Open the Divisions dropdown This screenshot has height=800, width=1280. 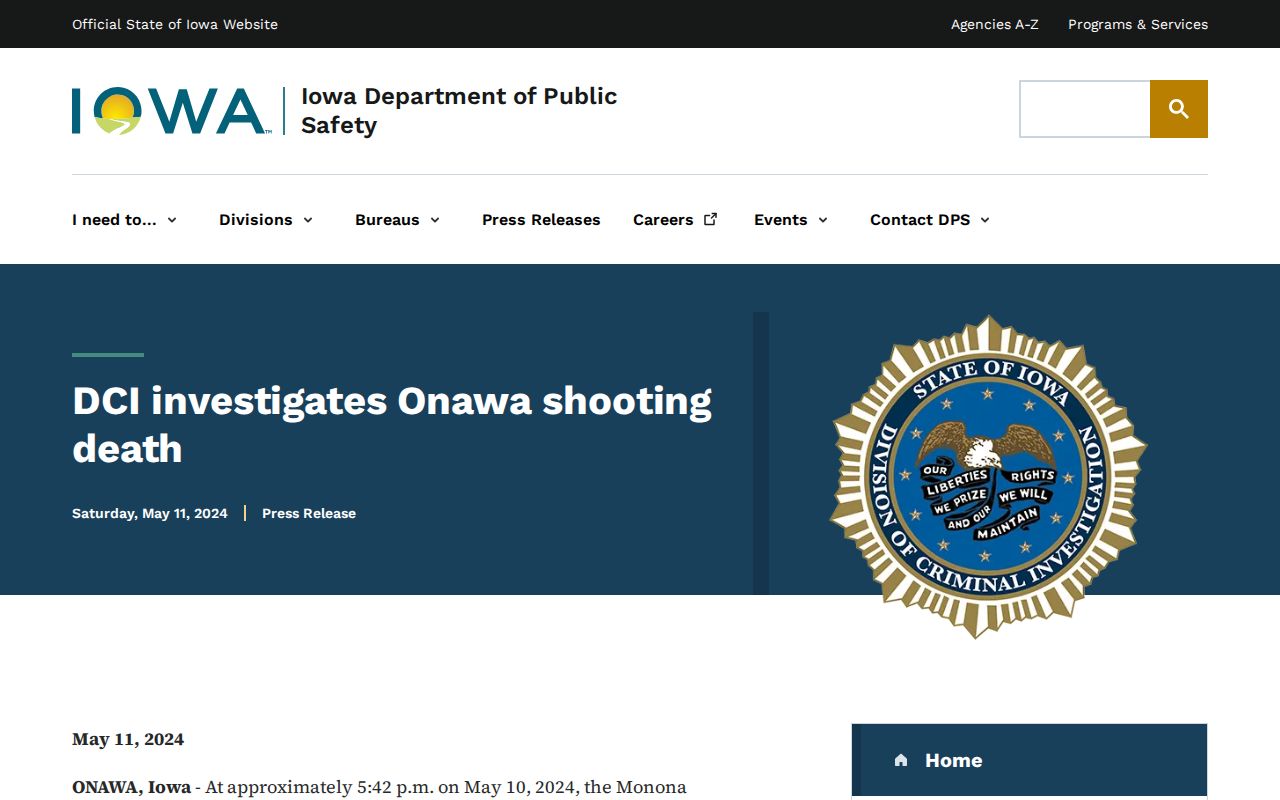(266, 220)
